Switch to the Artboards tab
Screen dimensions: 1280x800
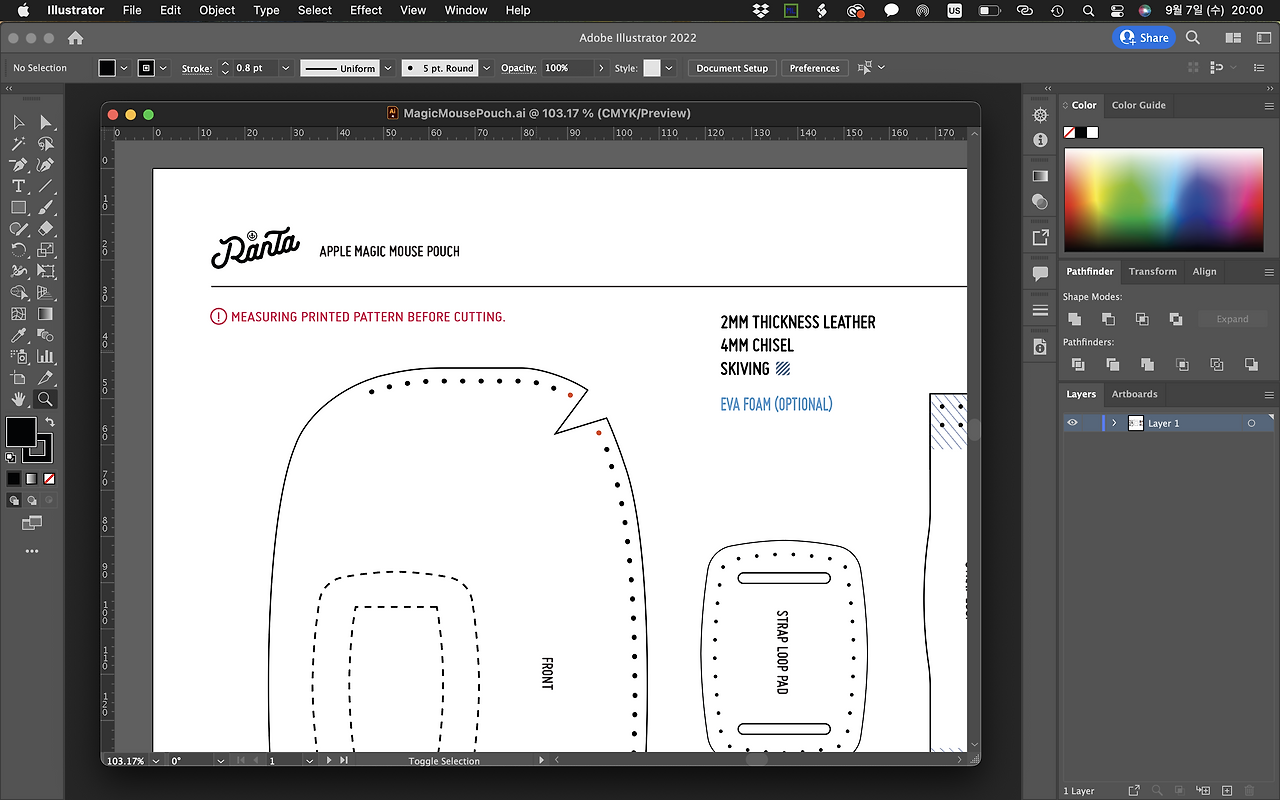tap(1134, 394)
